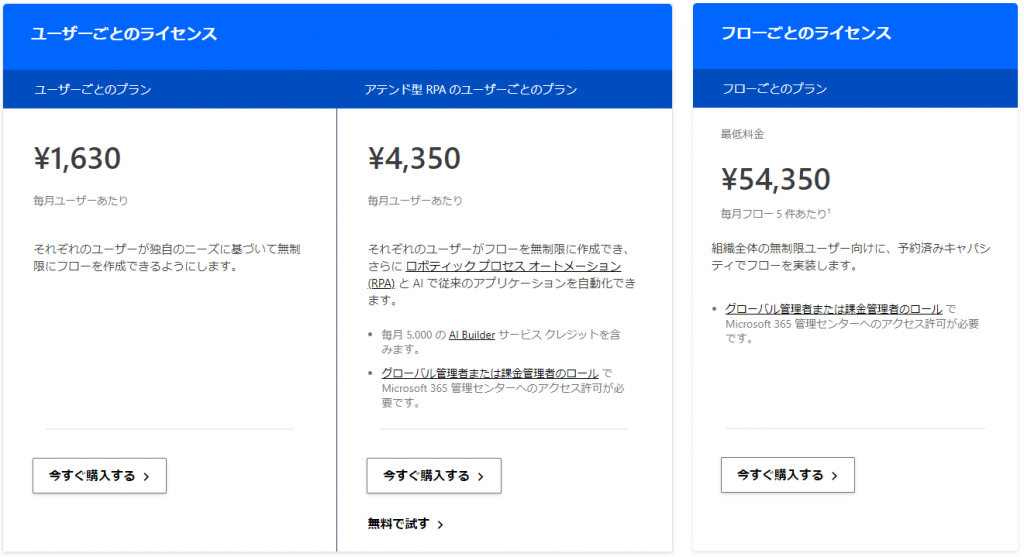The height and width of the screenshot is (557, 1024).
Task: Click the ¥1,630 price text
Action: tap(77, 158)
